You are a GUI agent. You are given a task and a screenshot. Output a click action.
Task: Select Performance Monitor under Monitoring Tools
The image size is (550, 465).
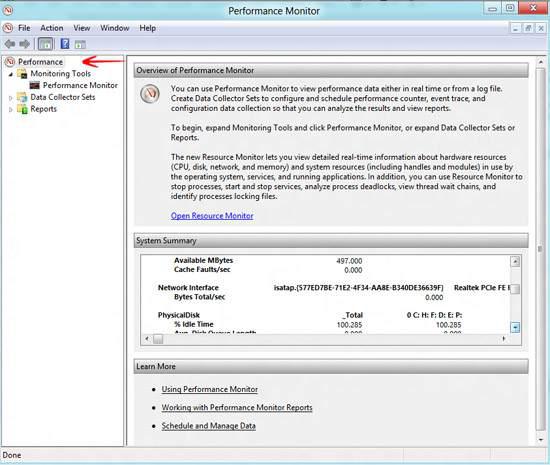[80, 85]
